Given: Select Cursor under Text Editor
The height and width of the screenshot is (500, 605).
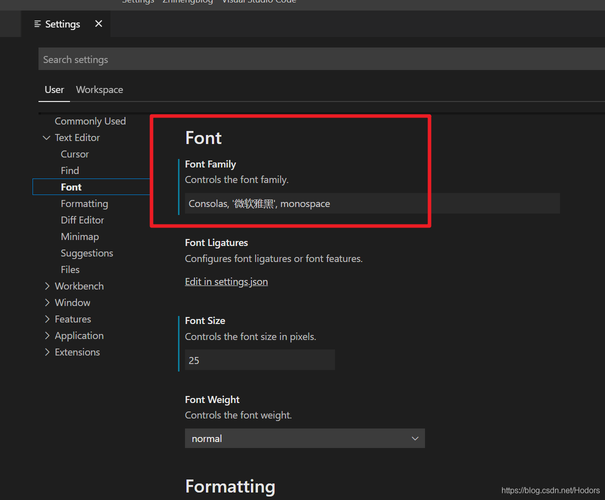Looking at the screenshot, I should pos(75,154).
